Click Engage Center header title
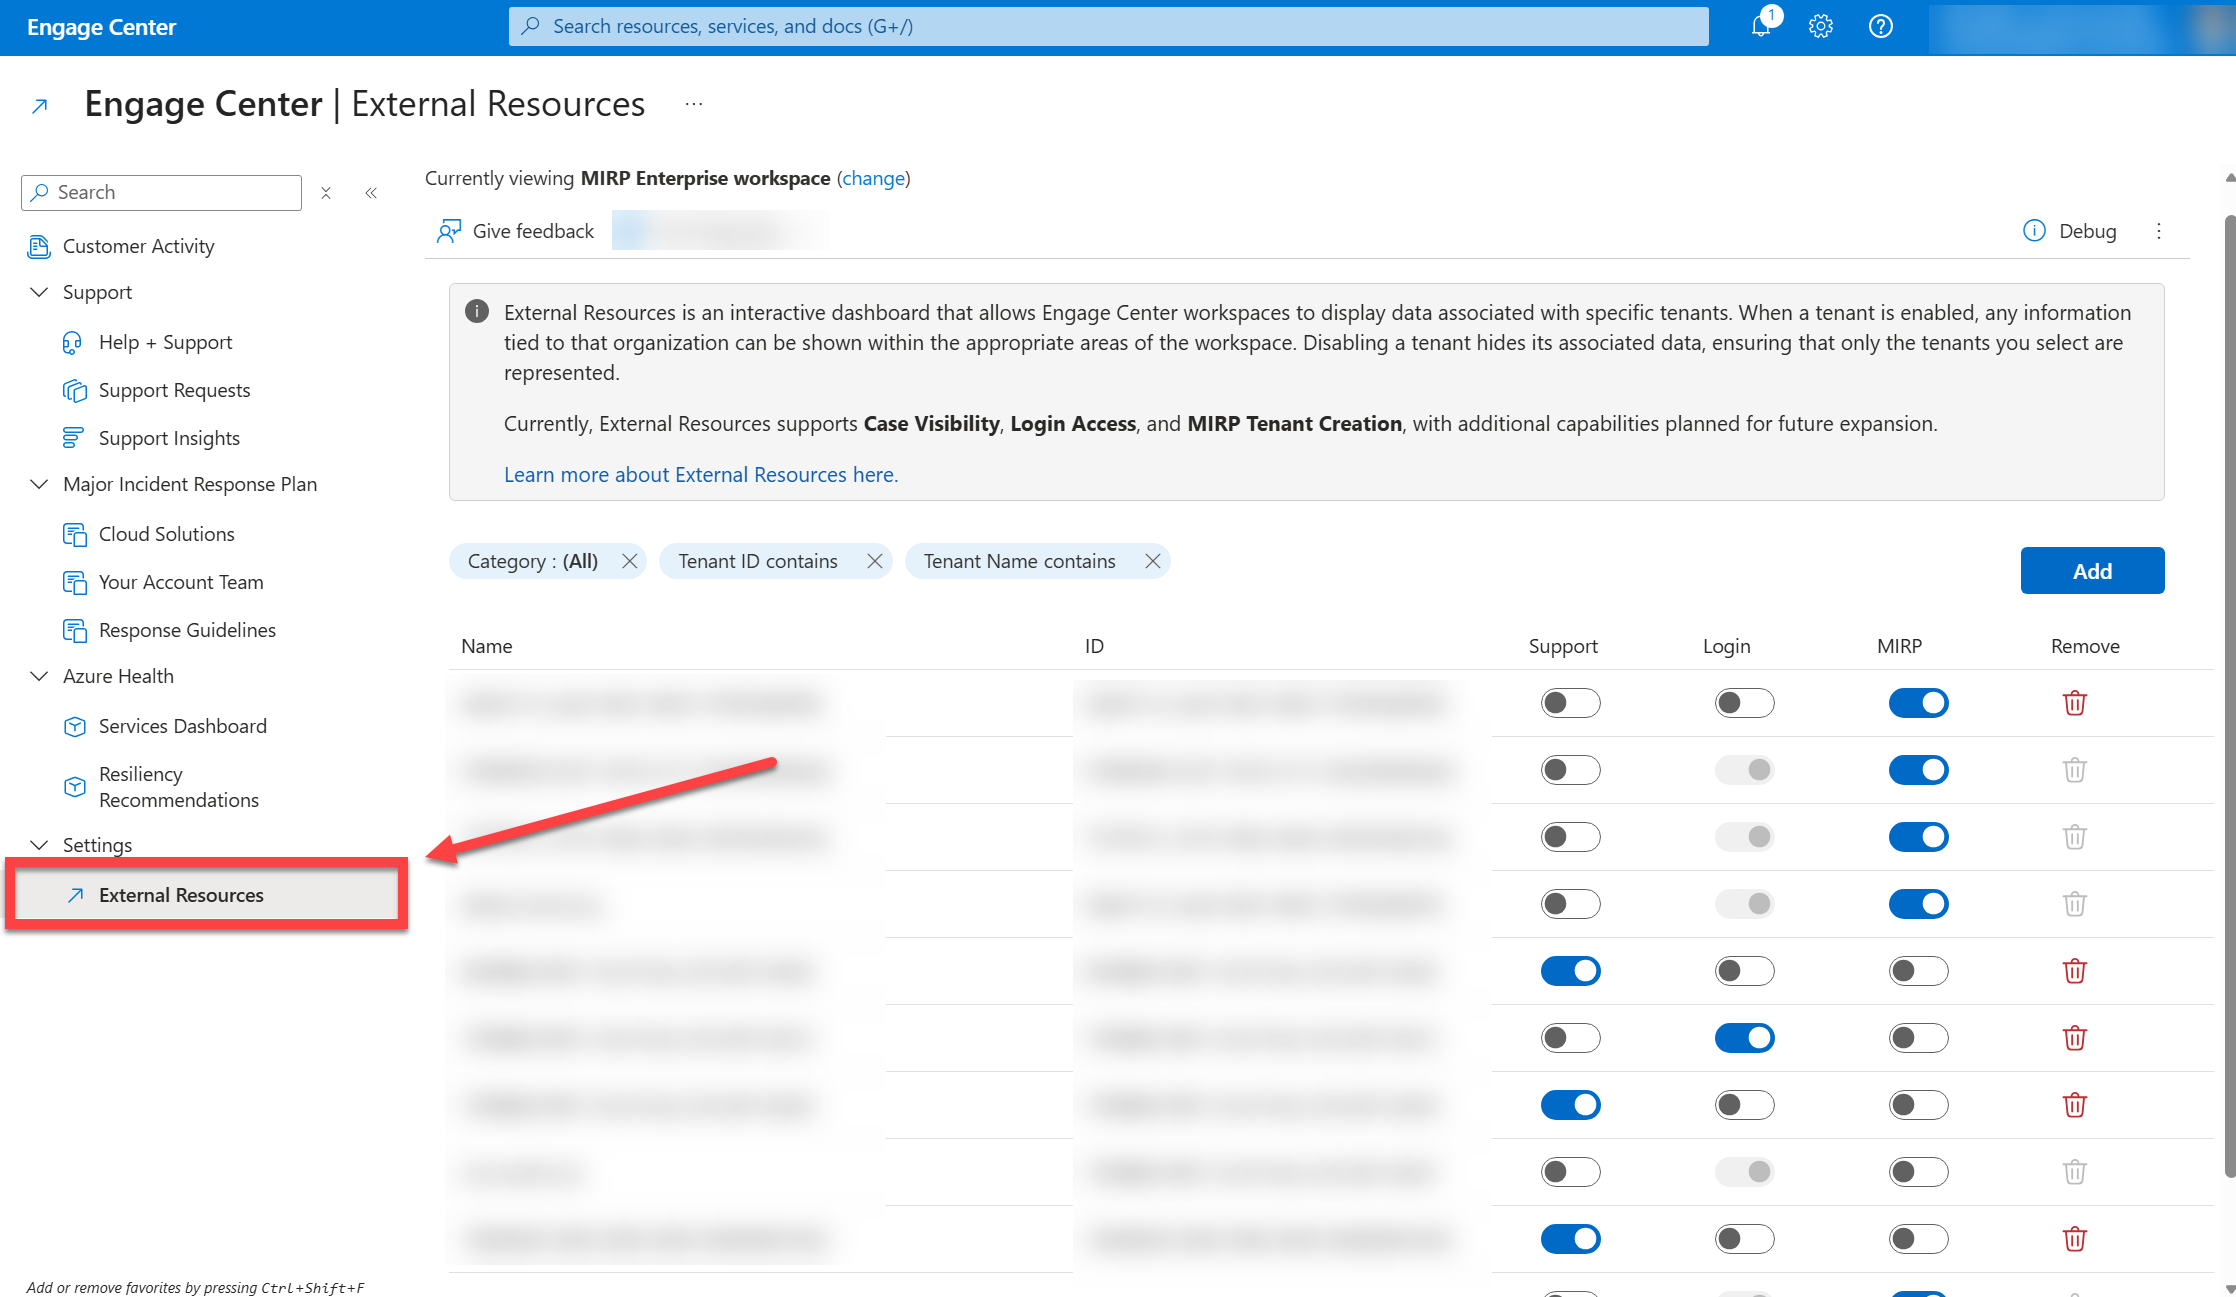Viewport: 2236px width, 1297px height. pos(102,27)
